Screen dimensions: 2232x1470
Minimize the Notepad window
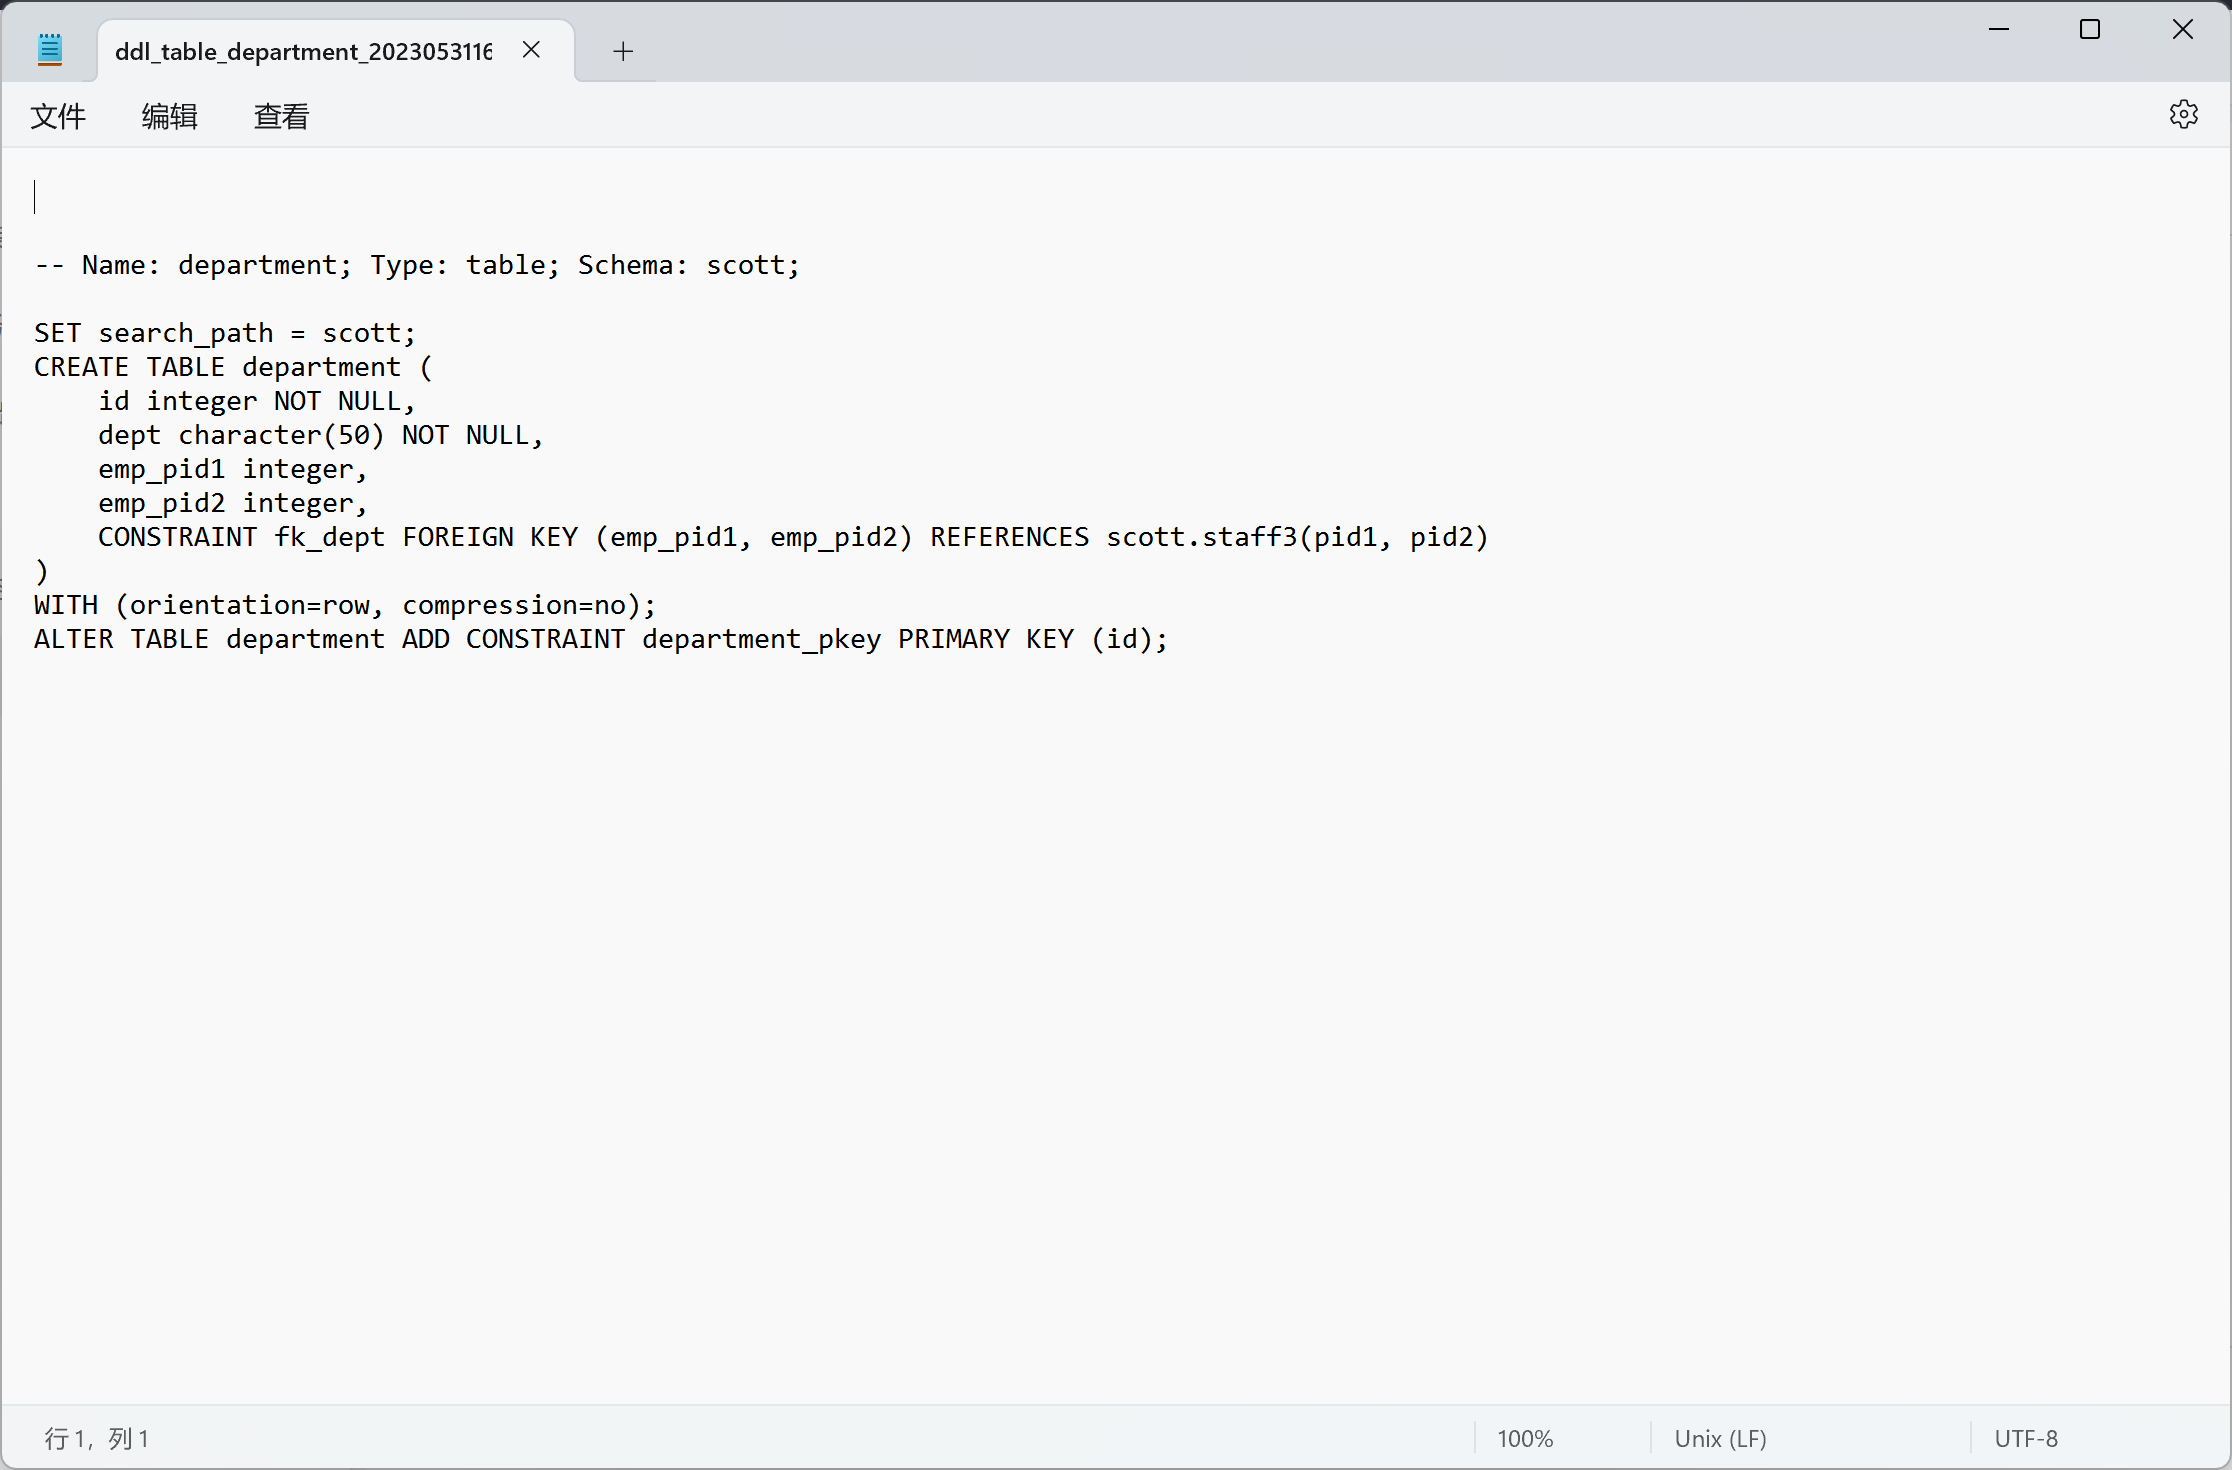[x=1998, y=30]
